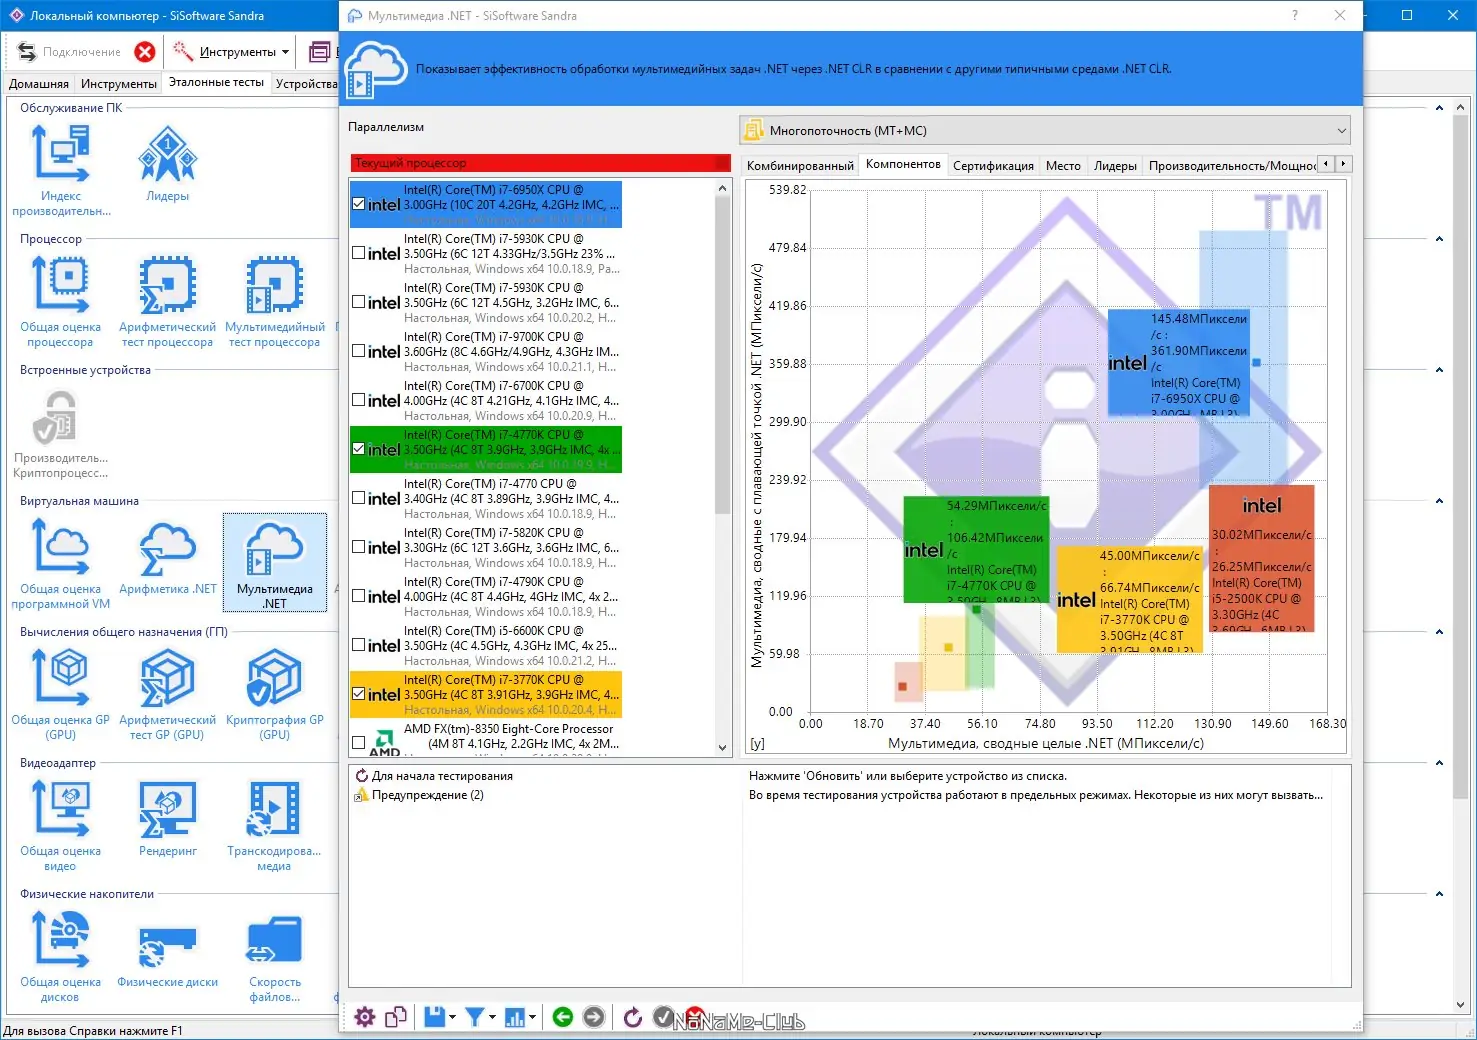This screenshot has height=1040, width=1477.
Task: Switch to the Место chart tab
Action: (1063, 166)
